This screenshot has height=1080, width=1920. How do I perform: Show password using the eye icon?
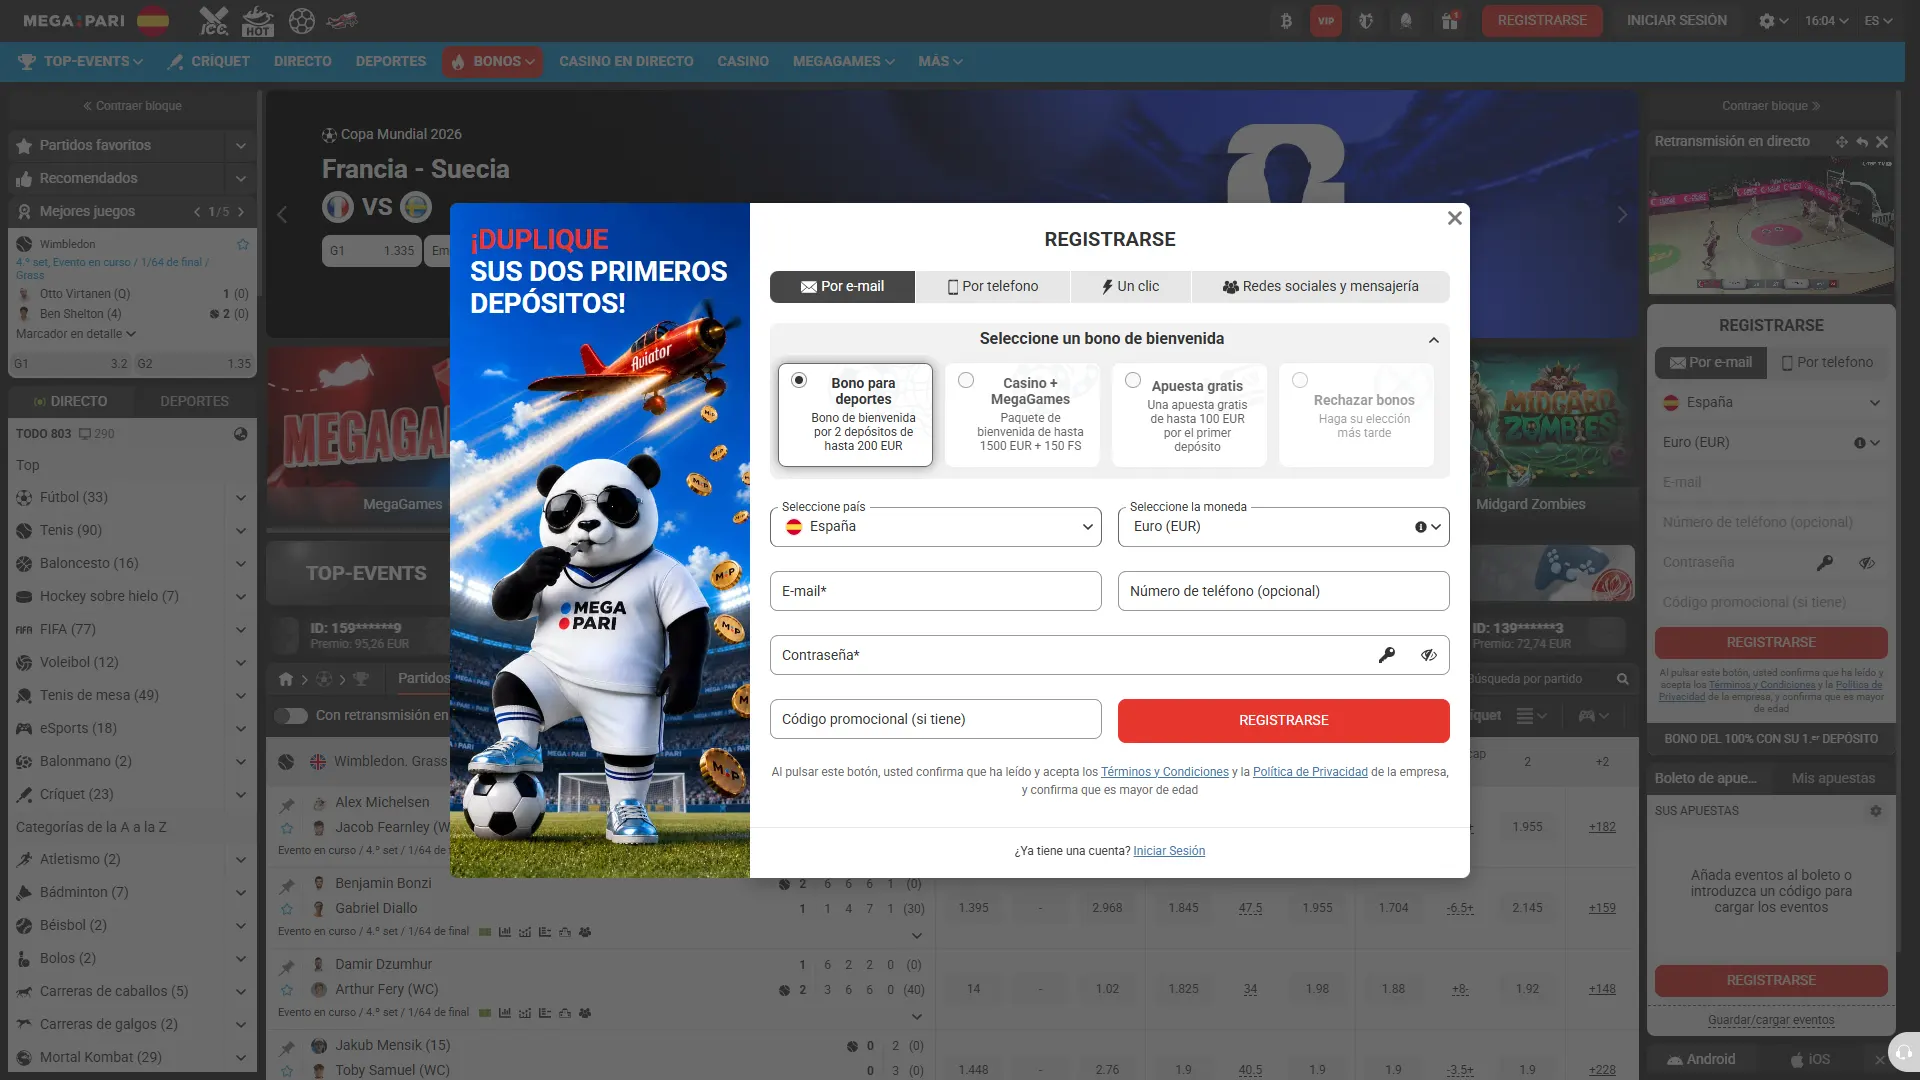click(x=1428, y=655)
